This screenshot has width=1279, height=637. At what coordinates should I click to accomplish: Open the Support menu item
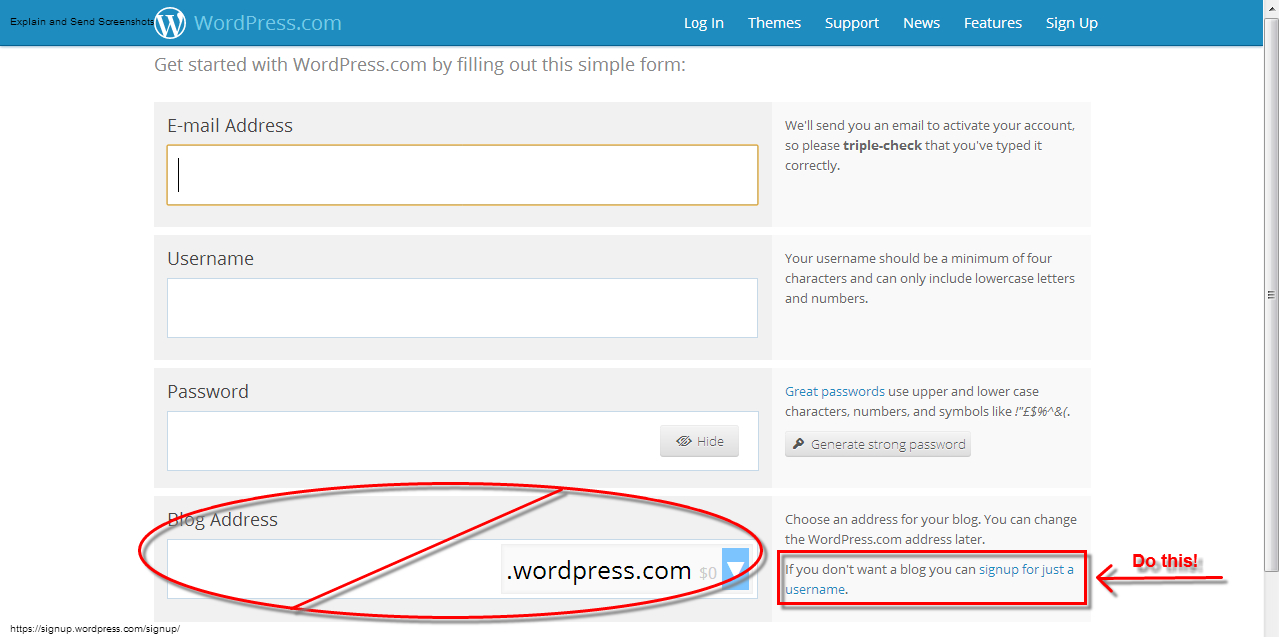coord(852,23)
